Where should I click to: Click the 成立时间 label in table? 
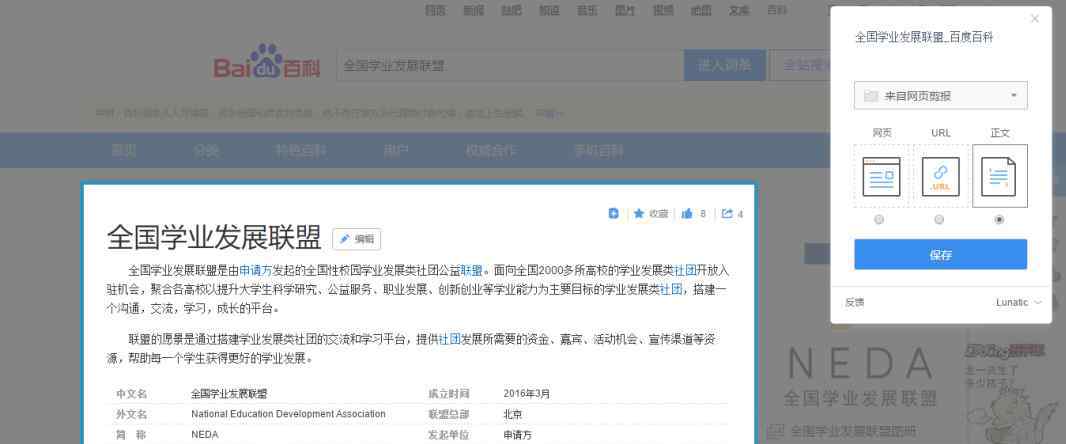(449, 394)
